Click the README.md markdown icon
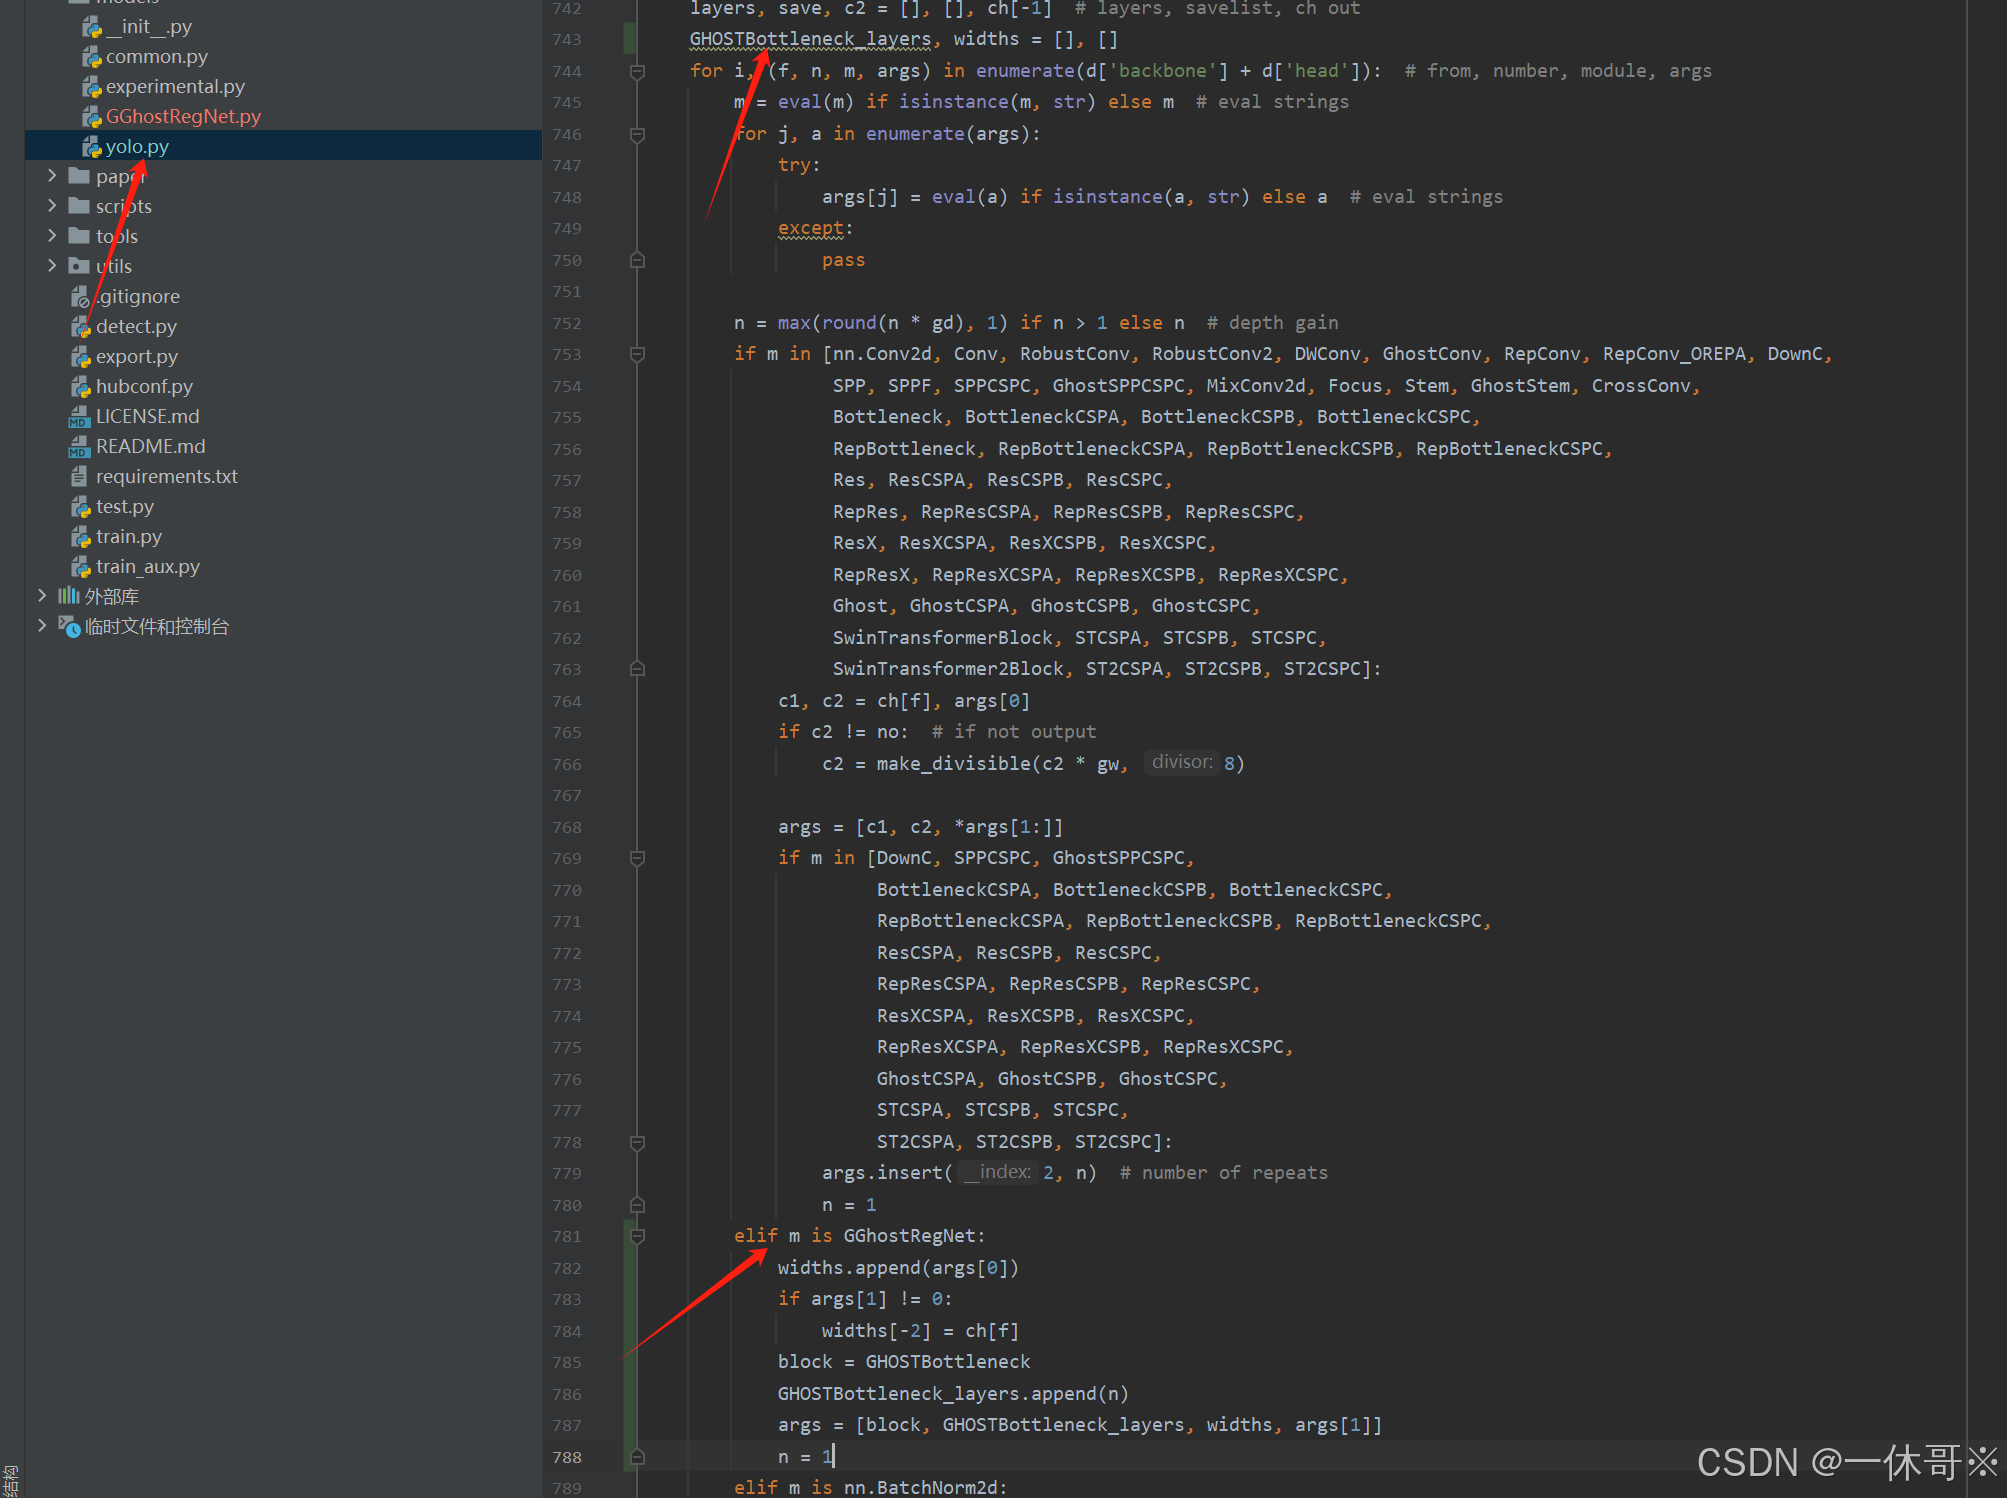This screenshot has width=2007, height=1498. 79,447
